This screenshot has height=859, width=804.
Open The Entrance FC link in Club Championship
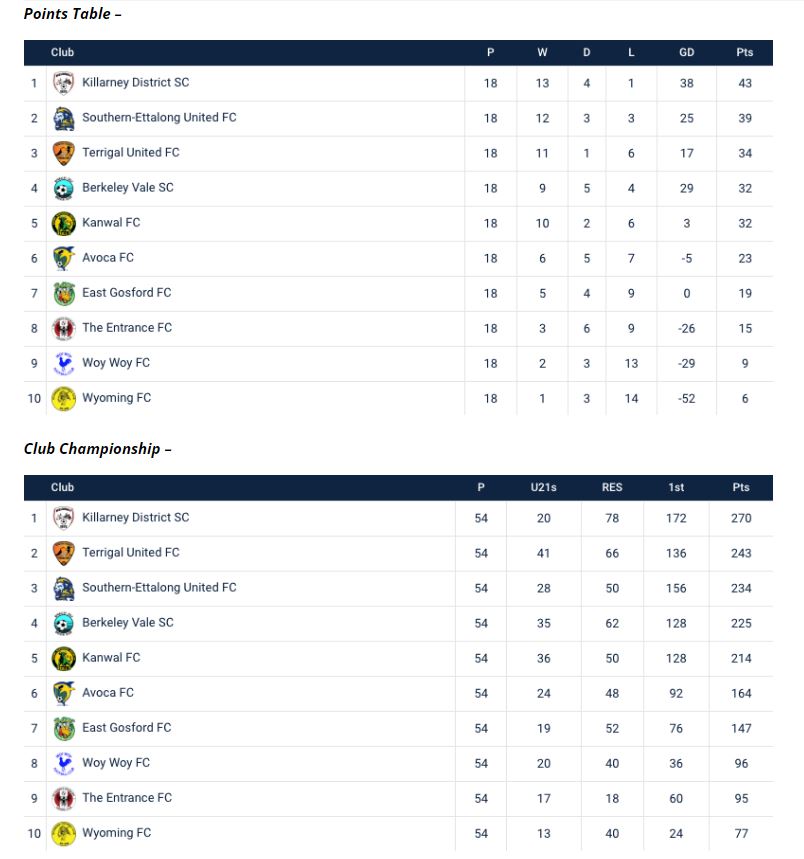[x=126, y=797]
